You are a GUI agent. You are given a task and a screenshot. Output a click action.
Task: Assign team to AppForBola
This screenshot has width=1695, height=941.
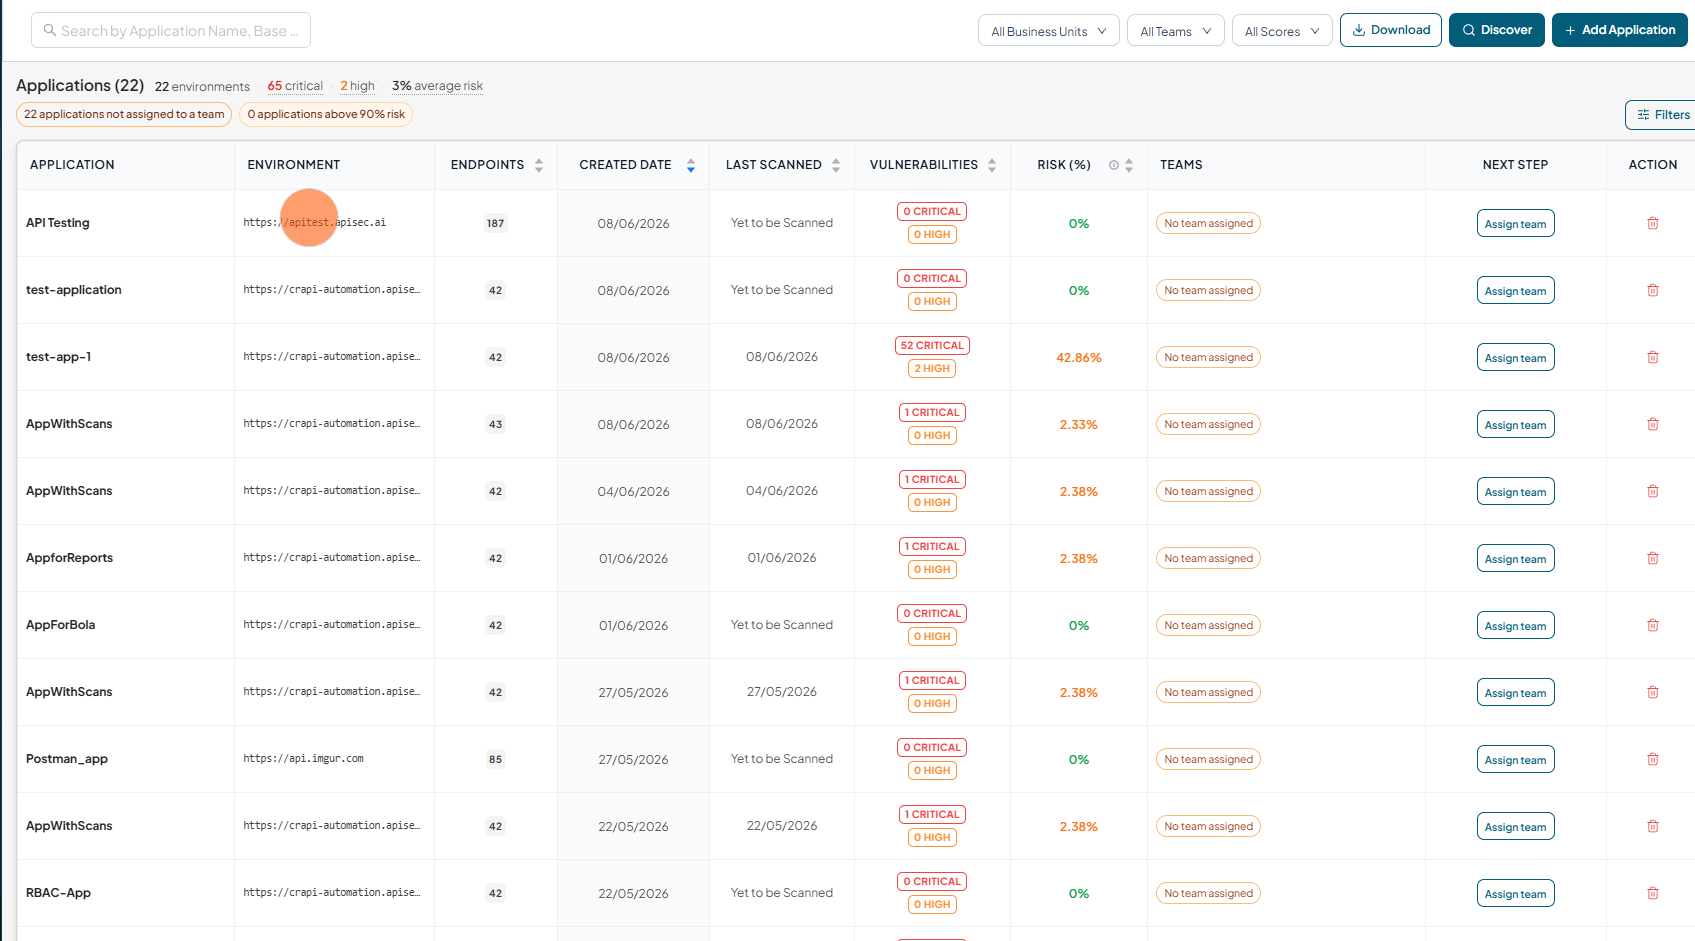pyautogui.click(x=1515, y=626)
